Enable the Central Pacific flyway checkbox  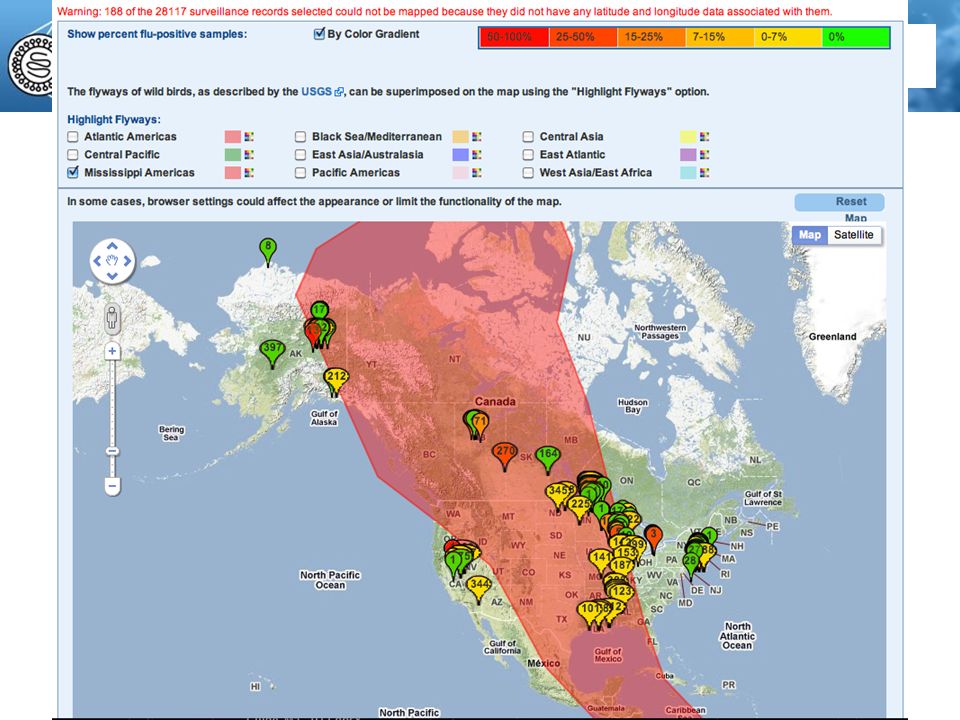73,154
